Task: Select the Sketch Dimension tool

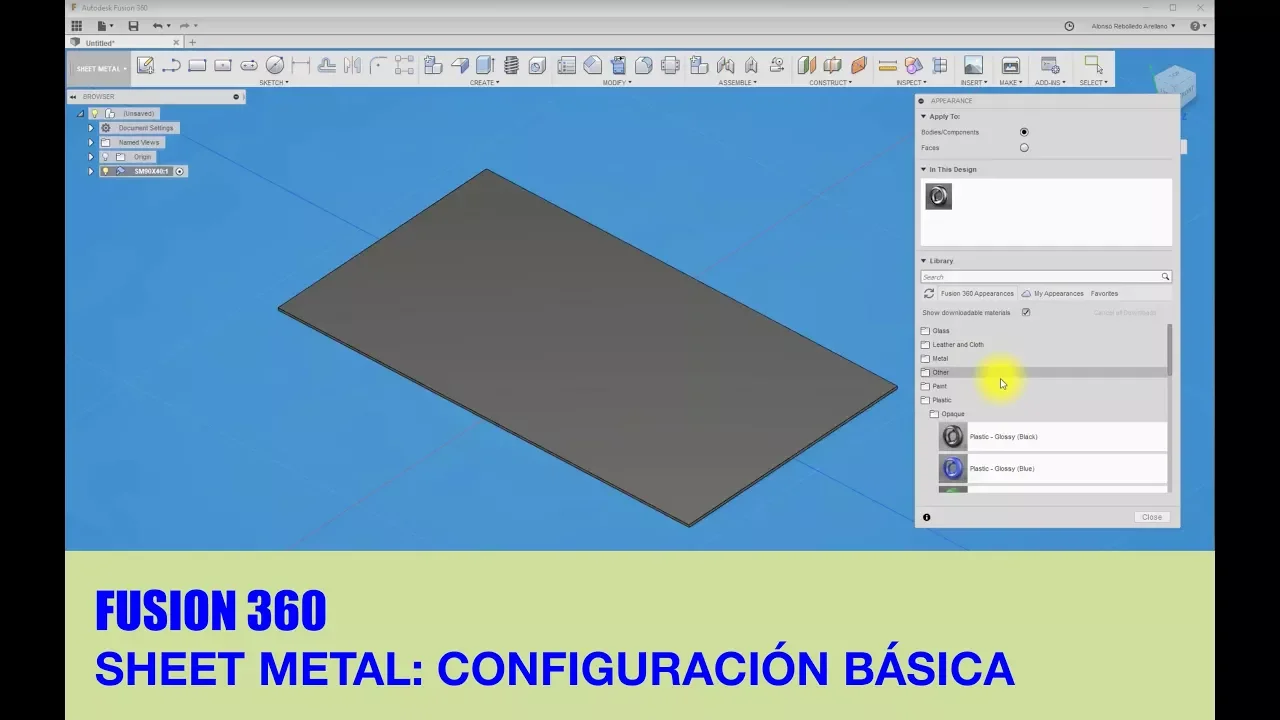Action: coord(300,65)
